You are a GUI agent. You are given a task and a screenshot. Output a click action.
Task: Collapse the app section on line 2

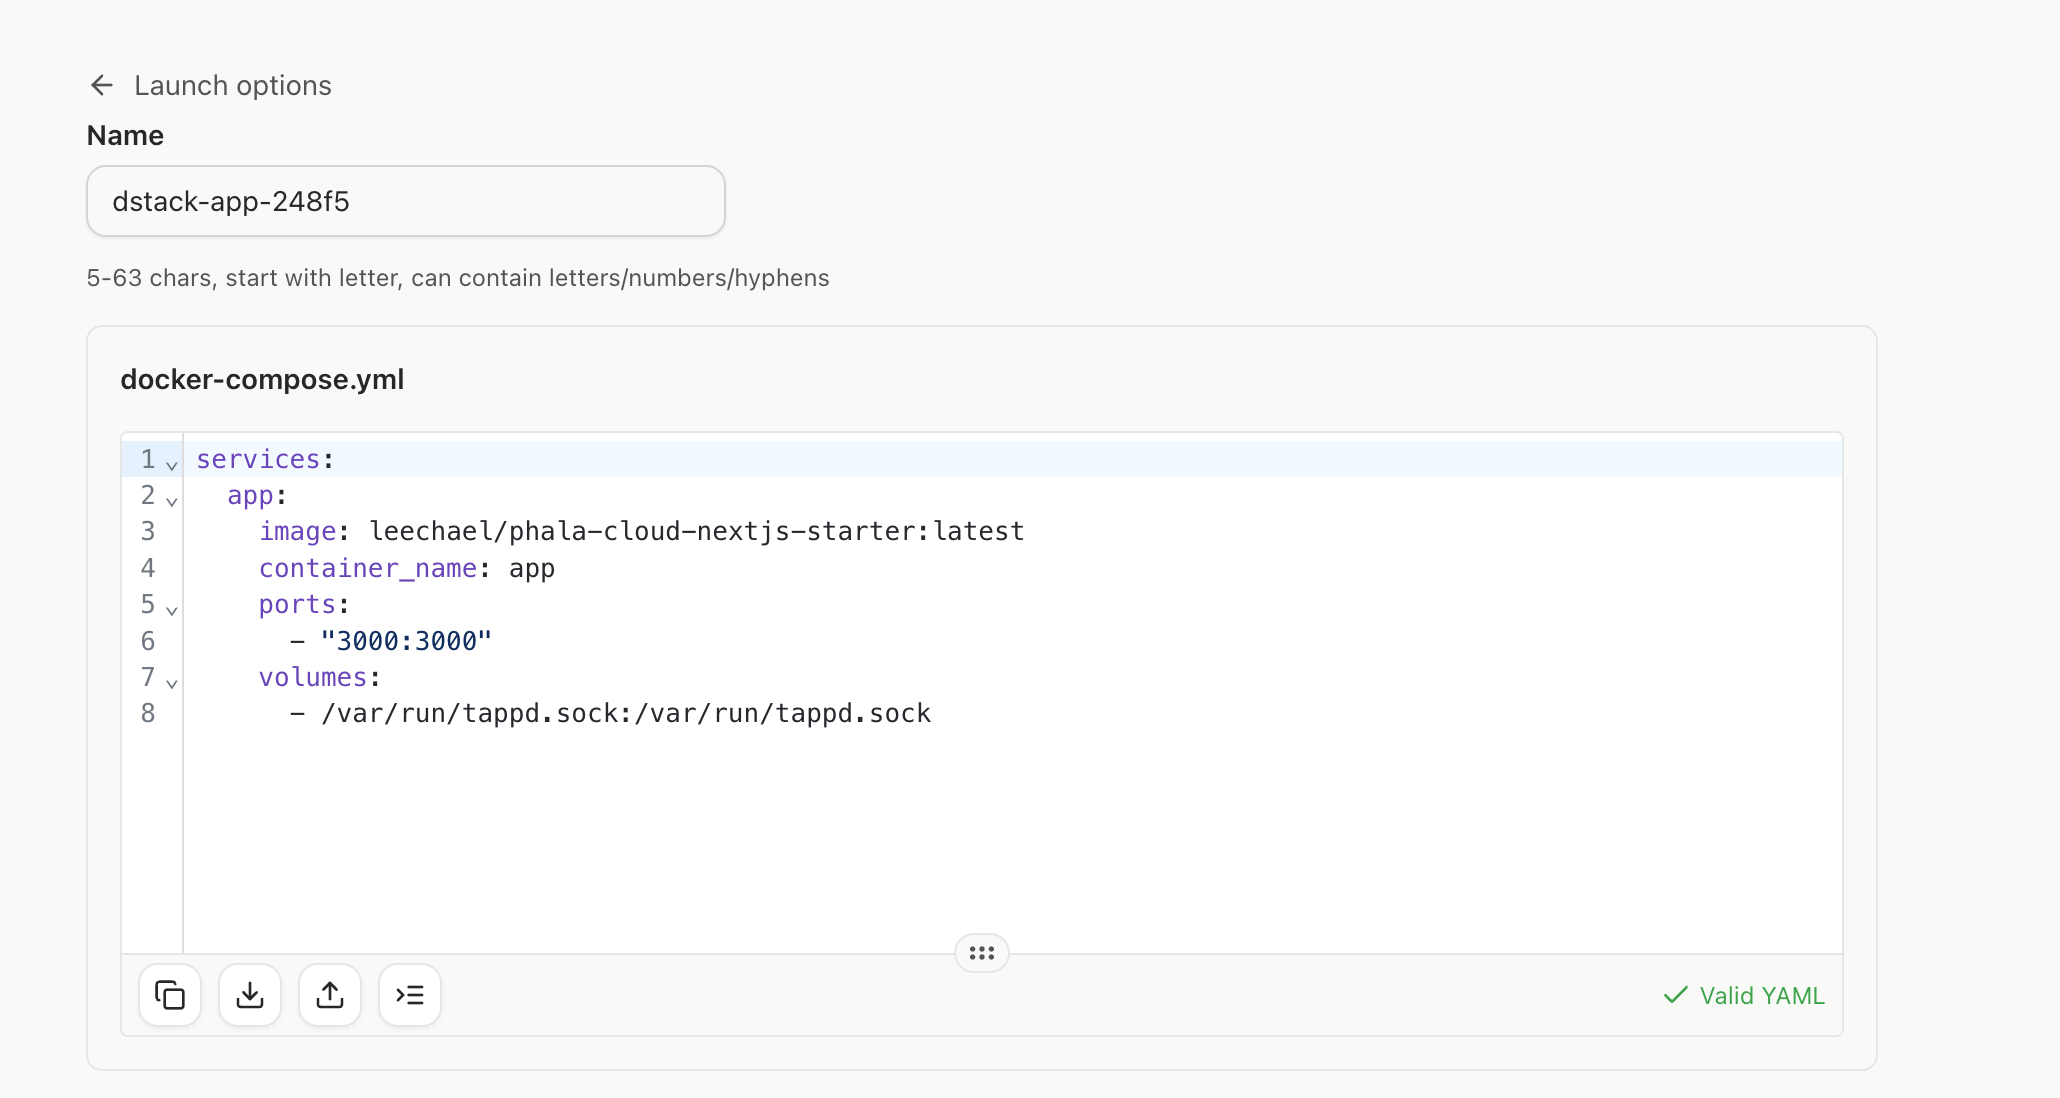pyautogui.click(x=172, y=501)
